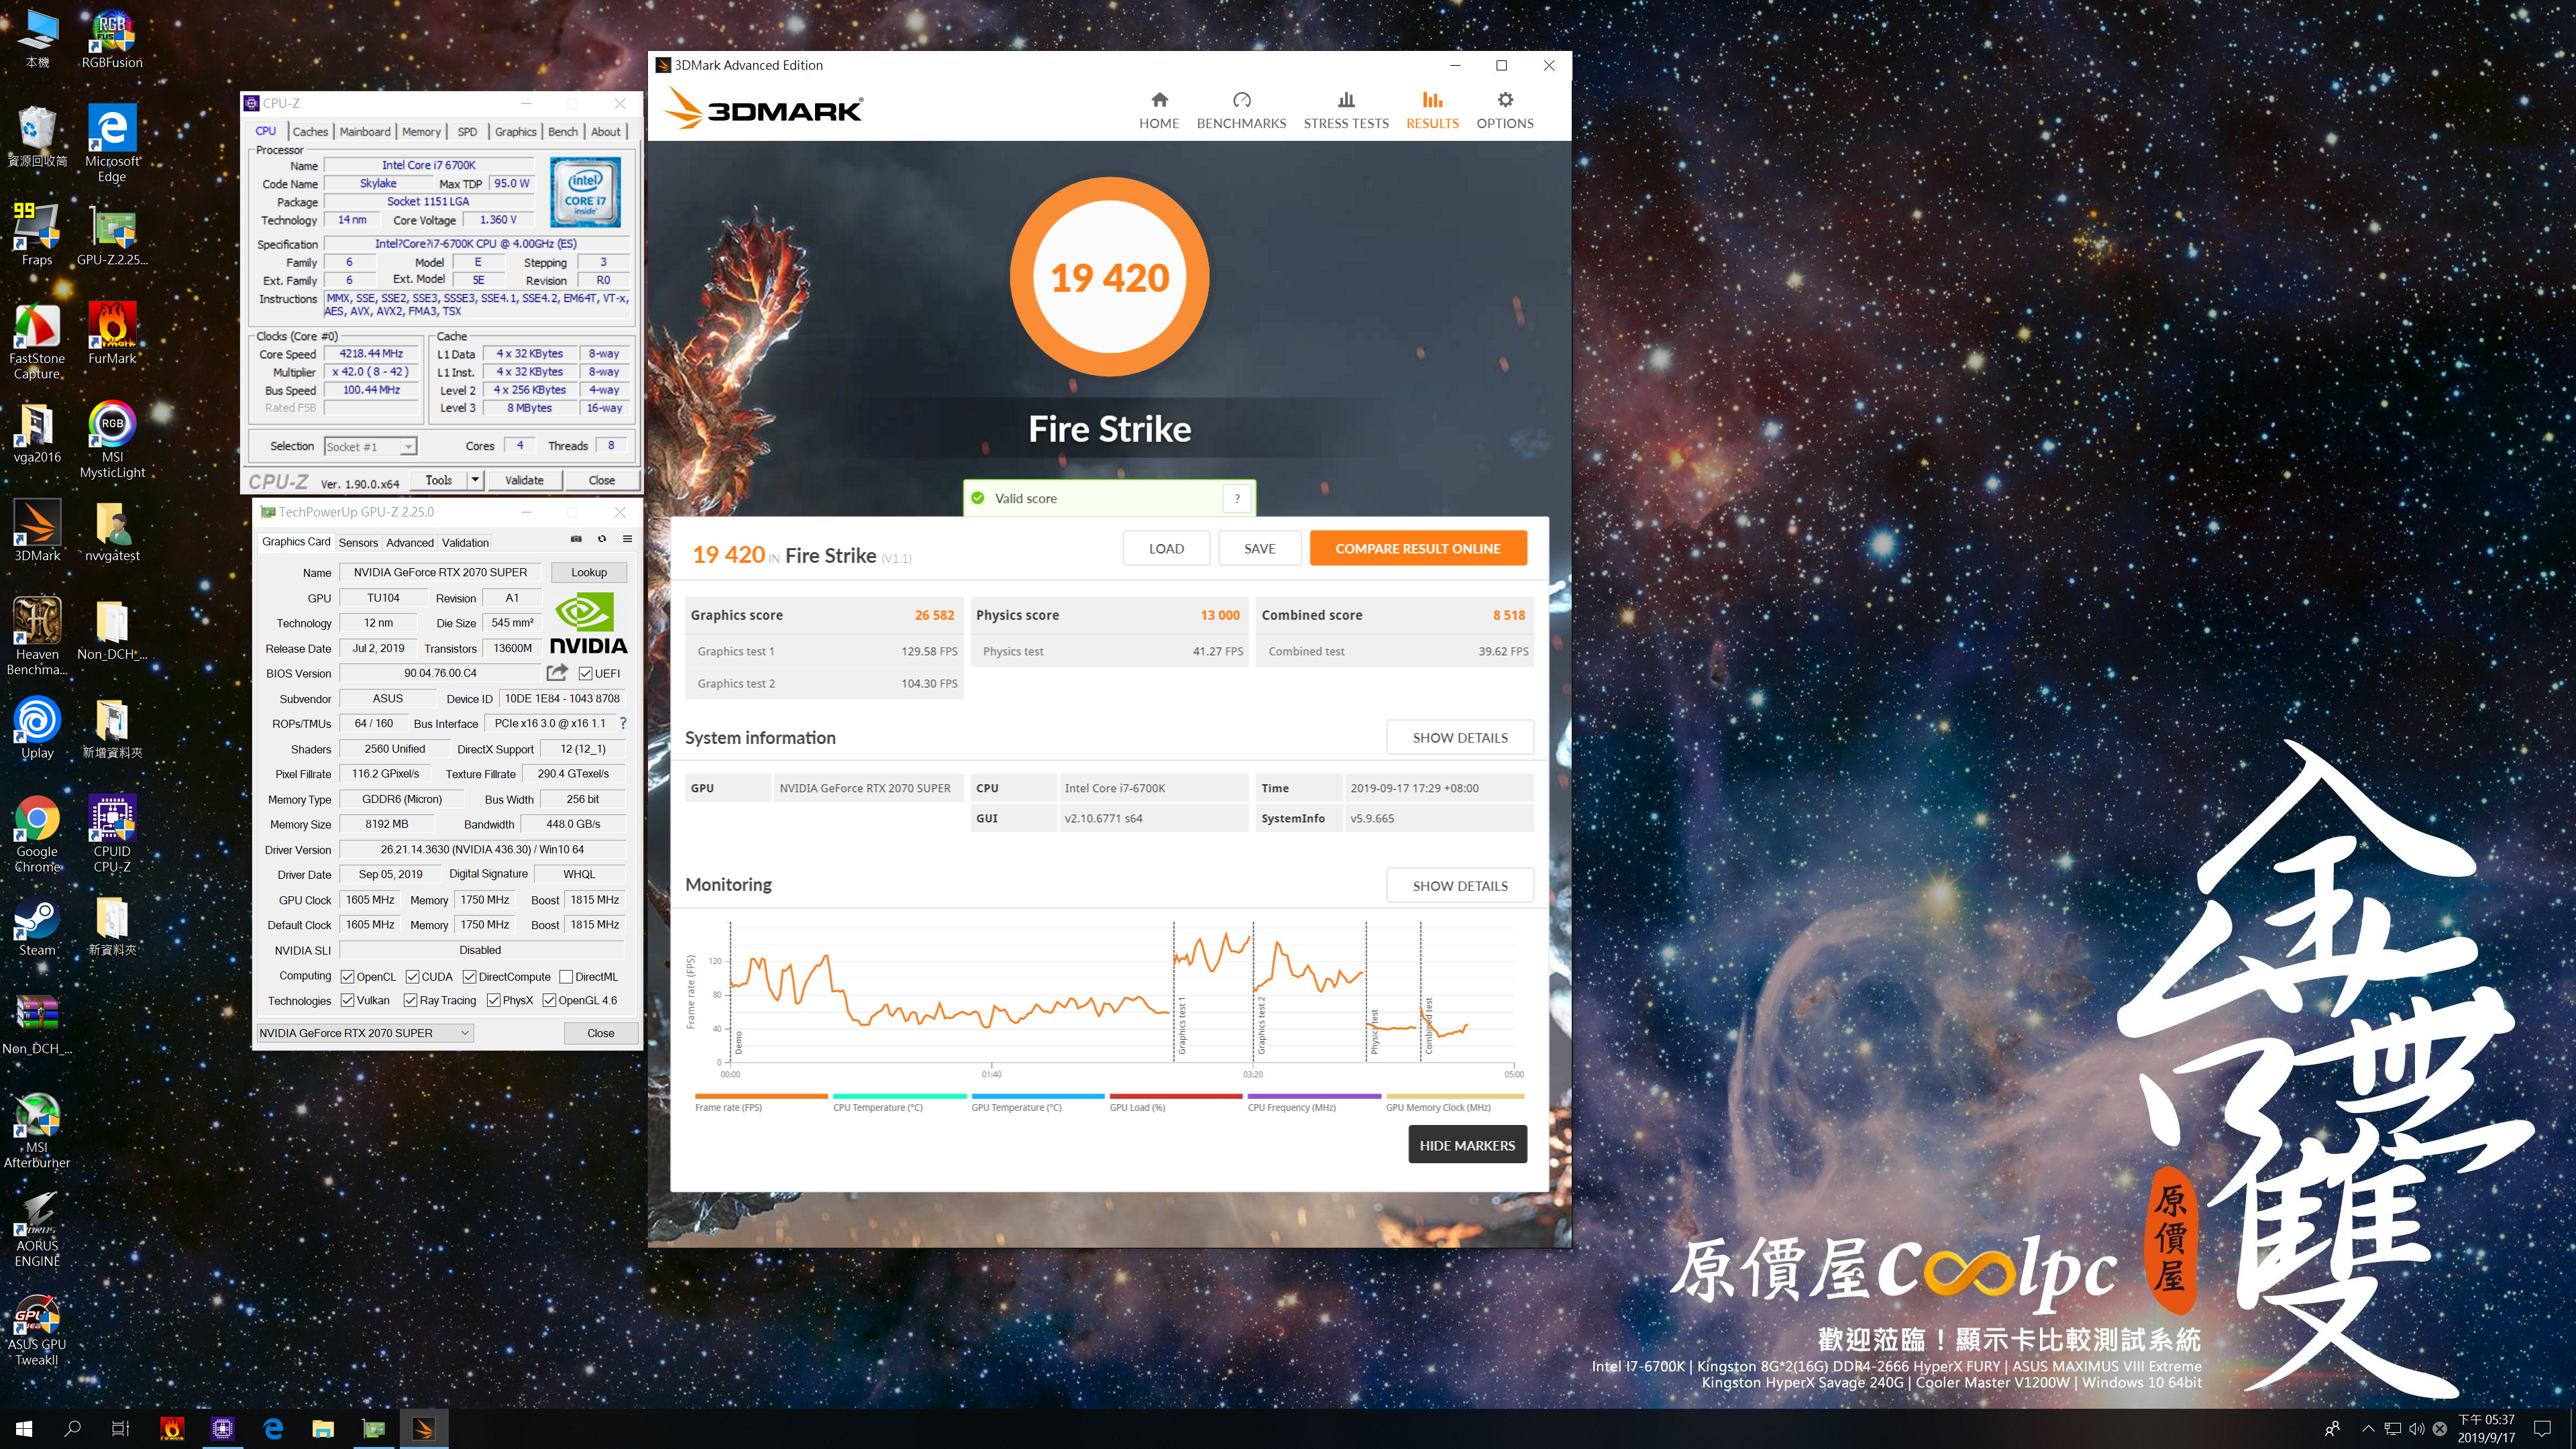This screenshot has width=2576, height=1449.
Task: Open the MSI Afterburner desktop icon
Action: click(37, 1130)
